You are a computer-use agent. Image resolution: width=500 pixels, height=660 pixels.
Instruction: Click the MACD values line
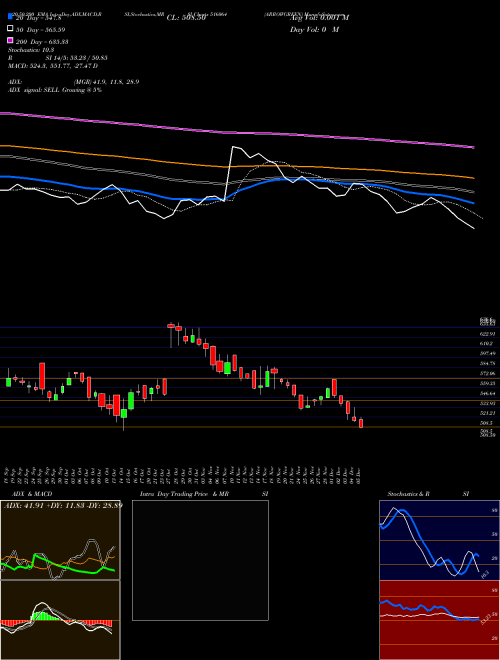click(53, 66)
